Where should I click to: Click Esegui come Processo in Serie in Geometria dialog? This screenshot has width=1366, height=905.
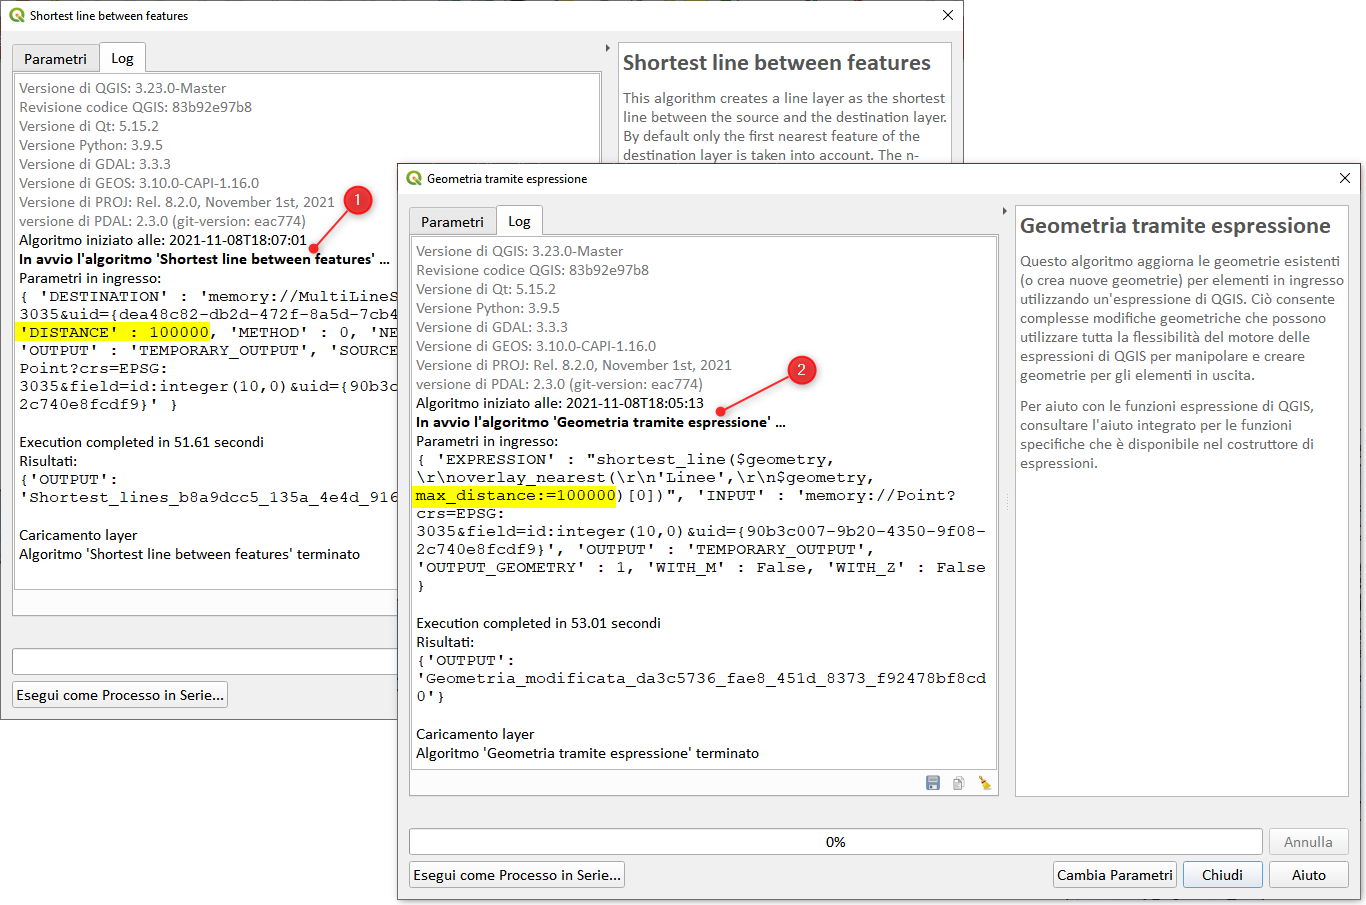click(x=517, y=875)
